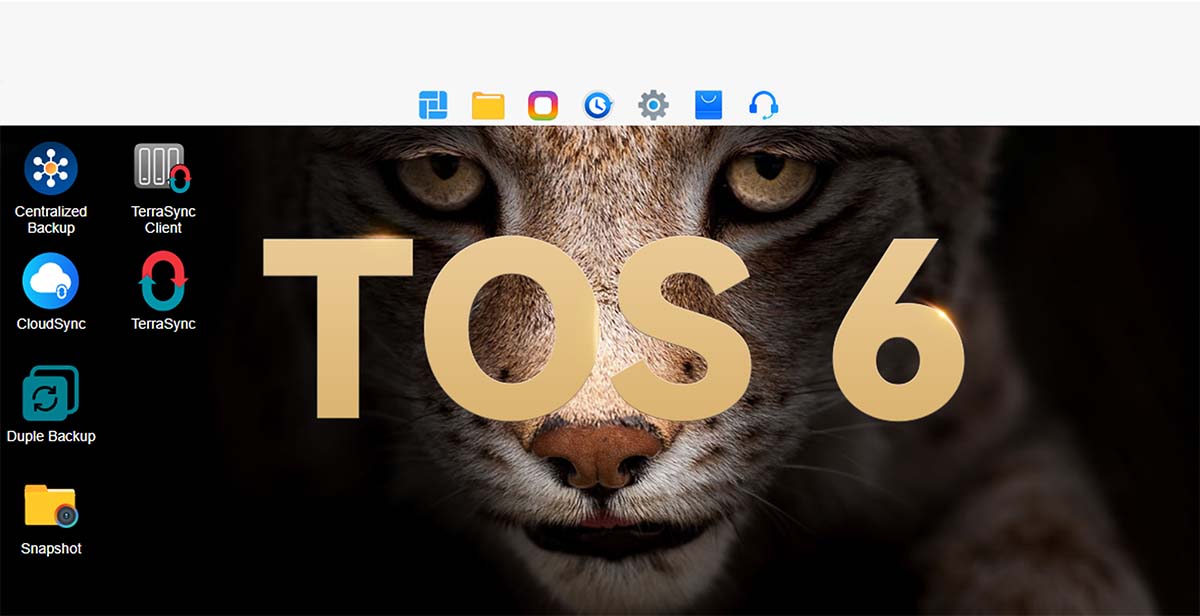Open the yellow File Manager folder icon

click(x=488, y=105)
